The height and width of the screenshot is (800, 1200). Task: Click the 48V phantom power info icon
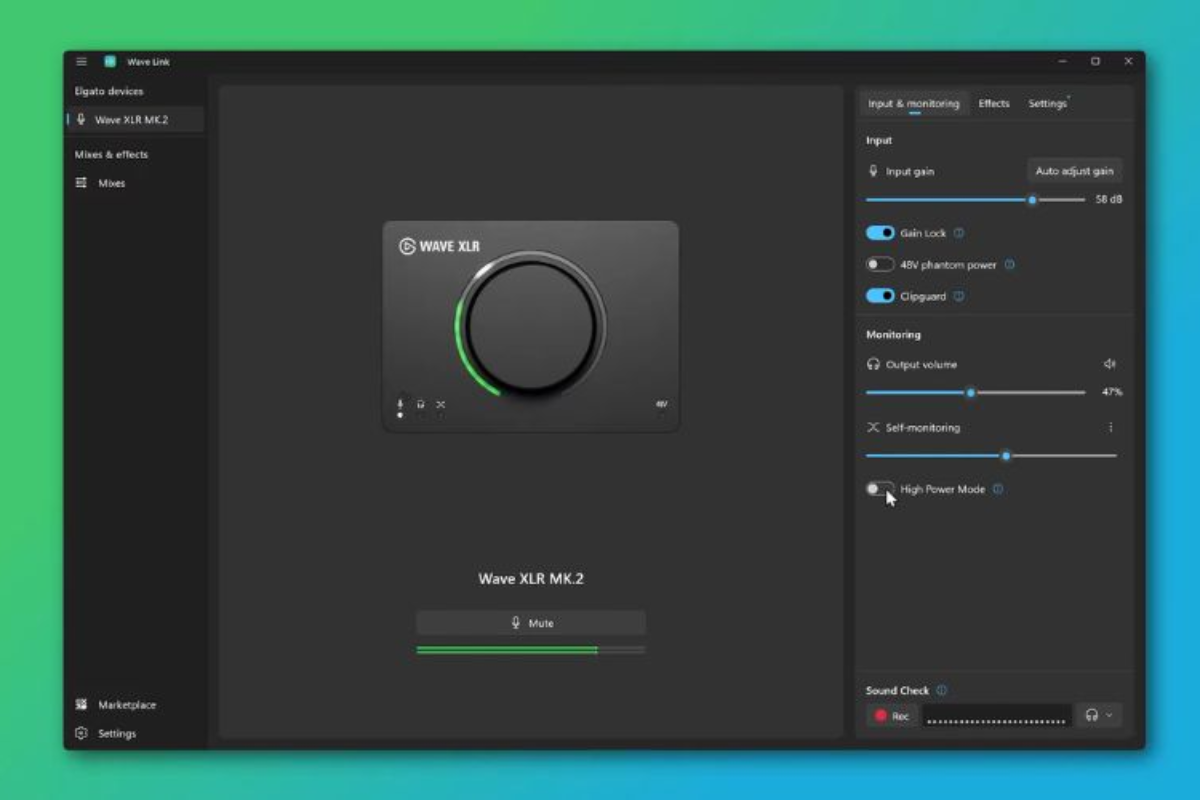[x=1009, y=265]
